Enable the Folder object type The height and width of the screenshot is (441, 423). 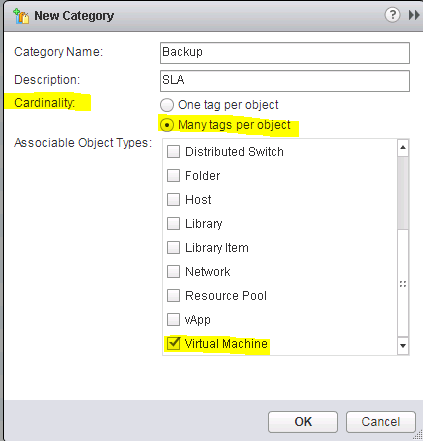click(173, 175)
